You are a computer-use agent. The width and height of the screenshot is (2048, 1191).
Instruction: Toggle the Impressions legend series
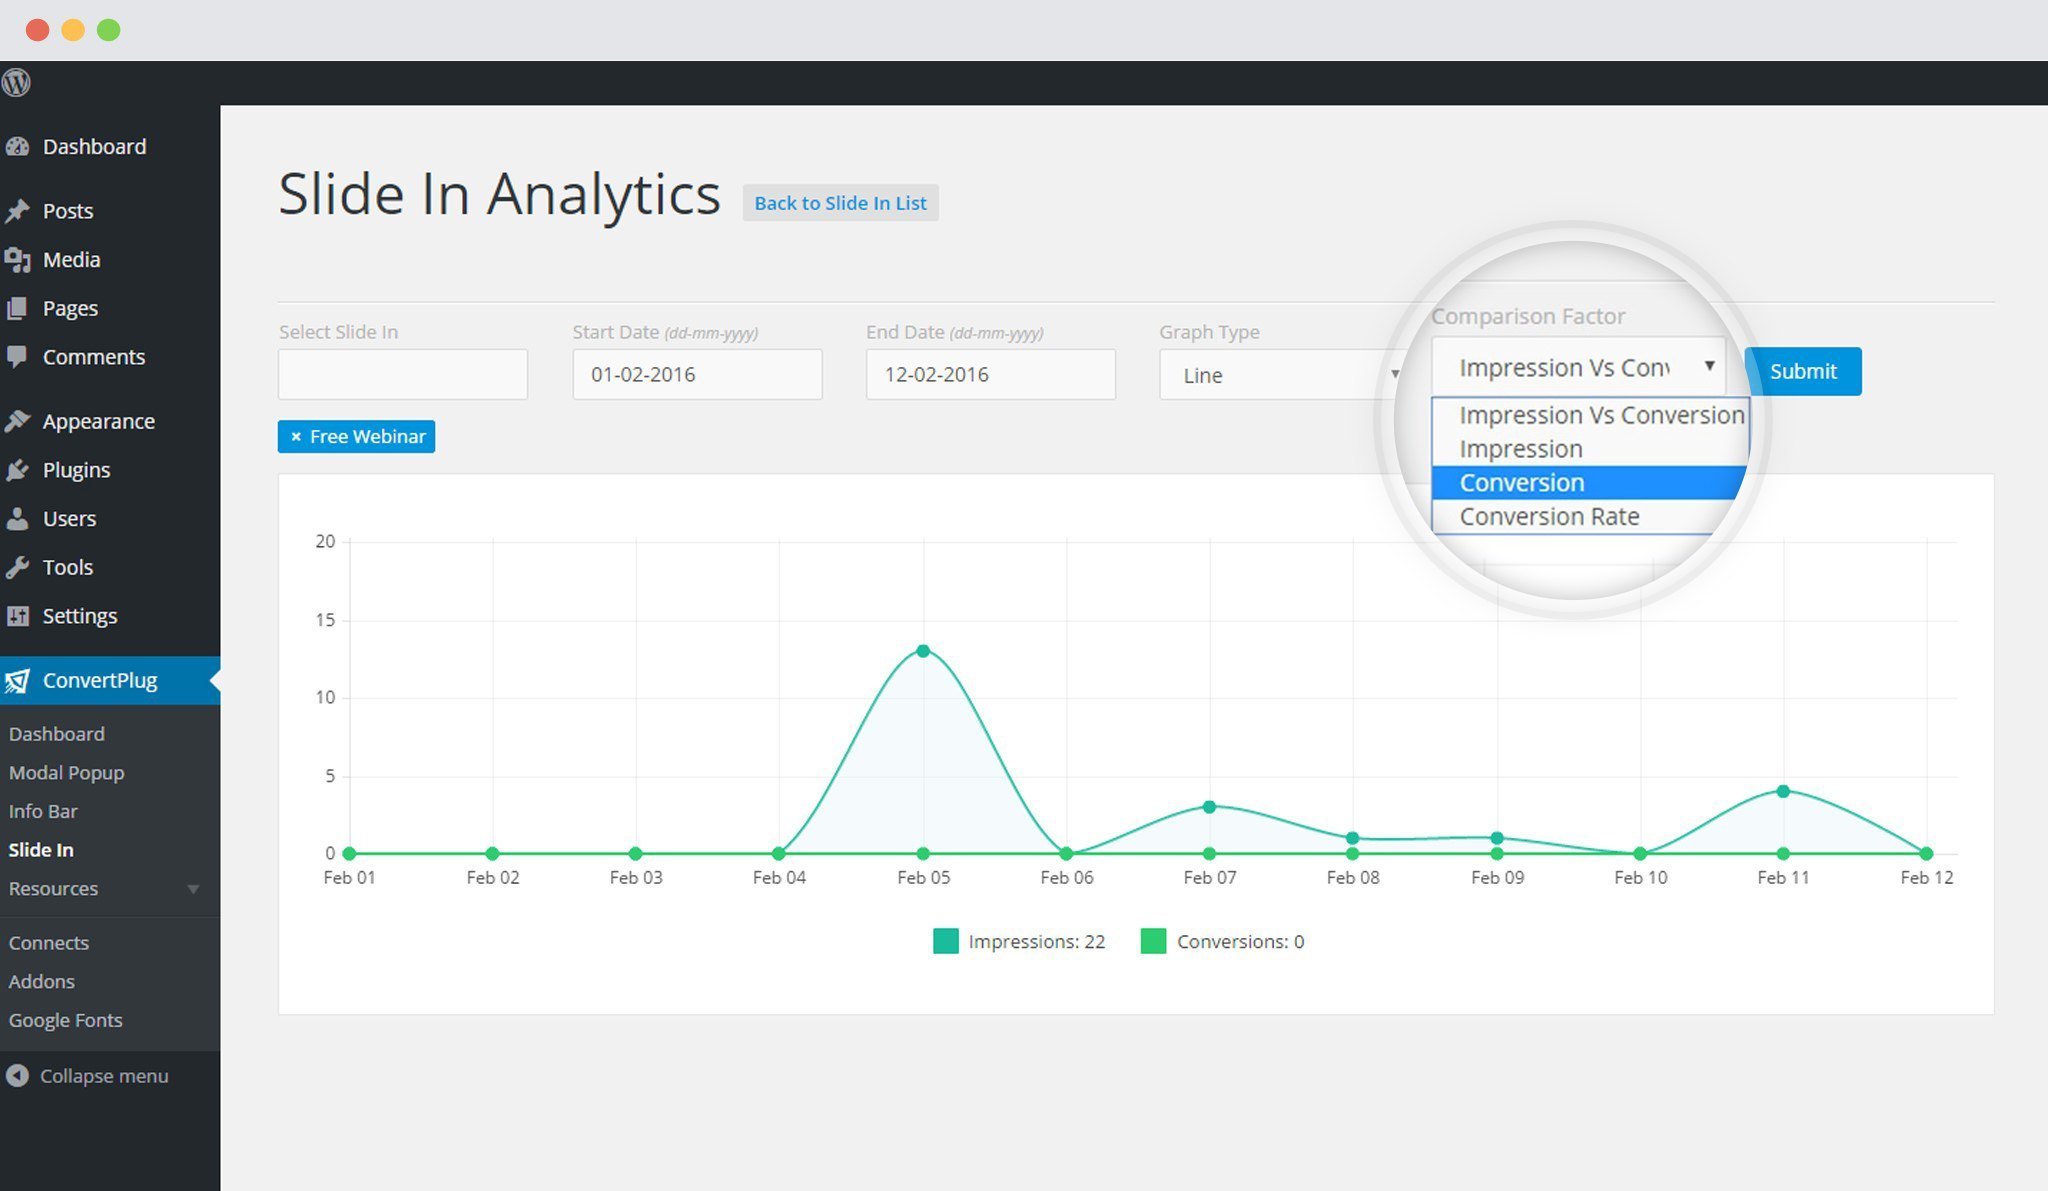point(945,941)
